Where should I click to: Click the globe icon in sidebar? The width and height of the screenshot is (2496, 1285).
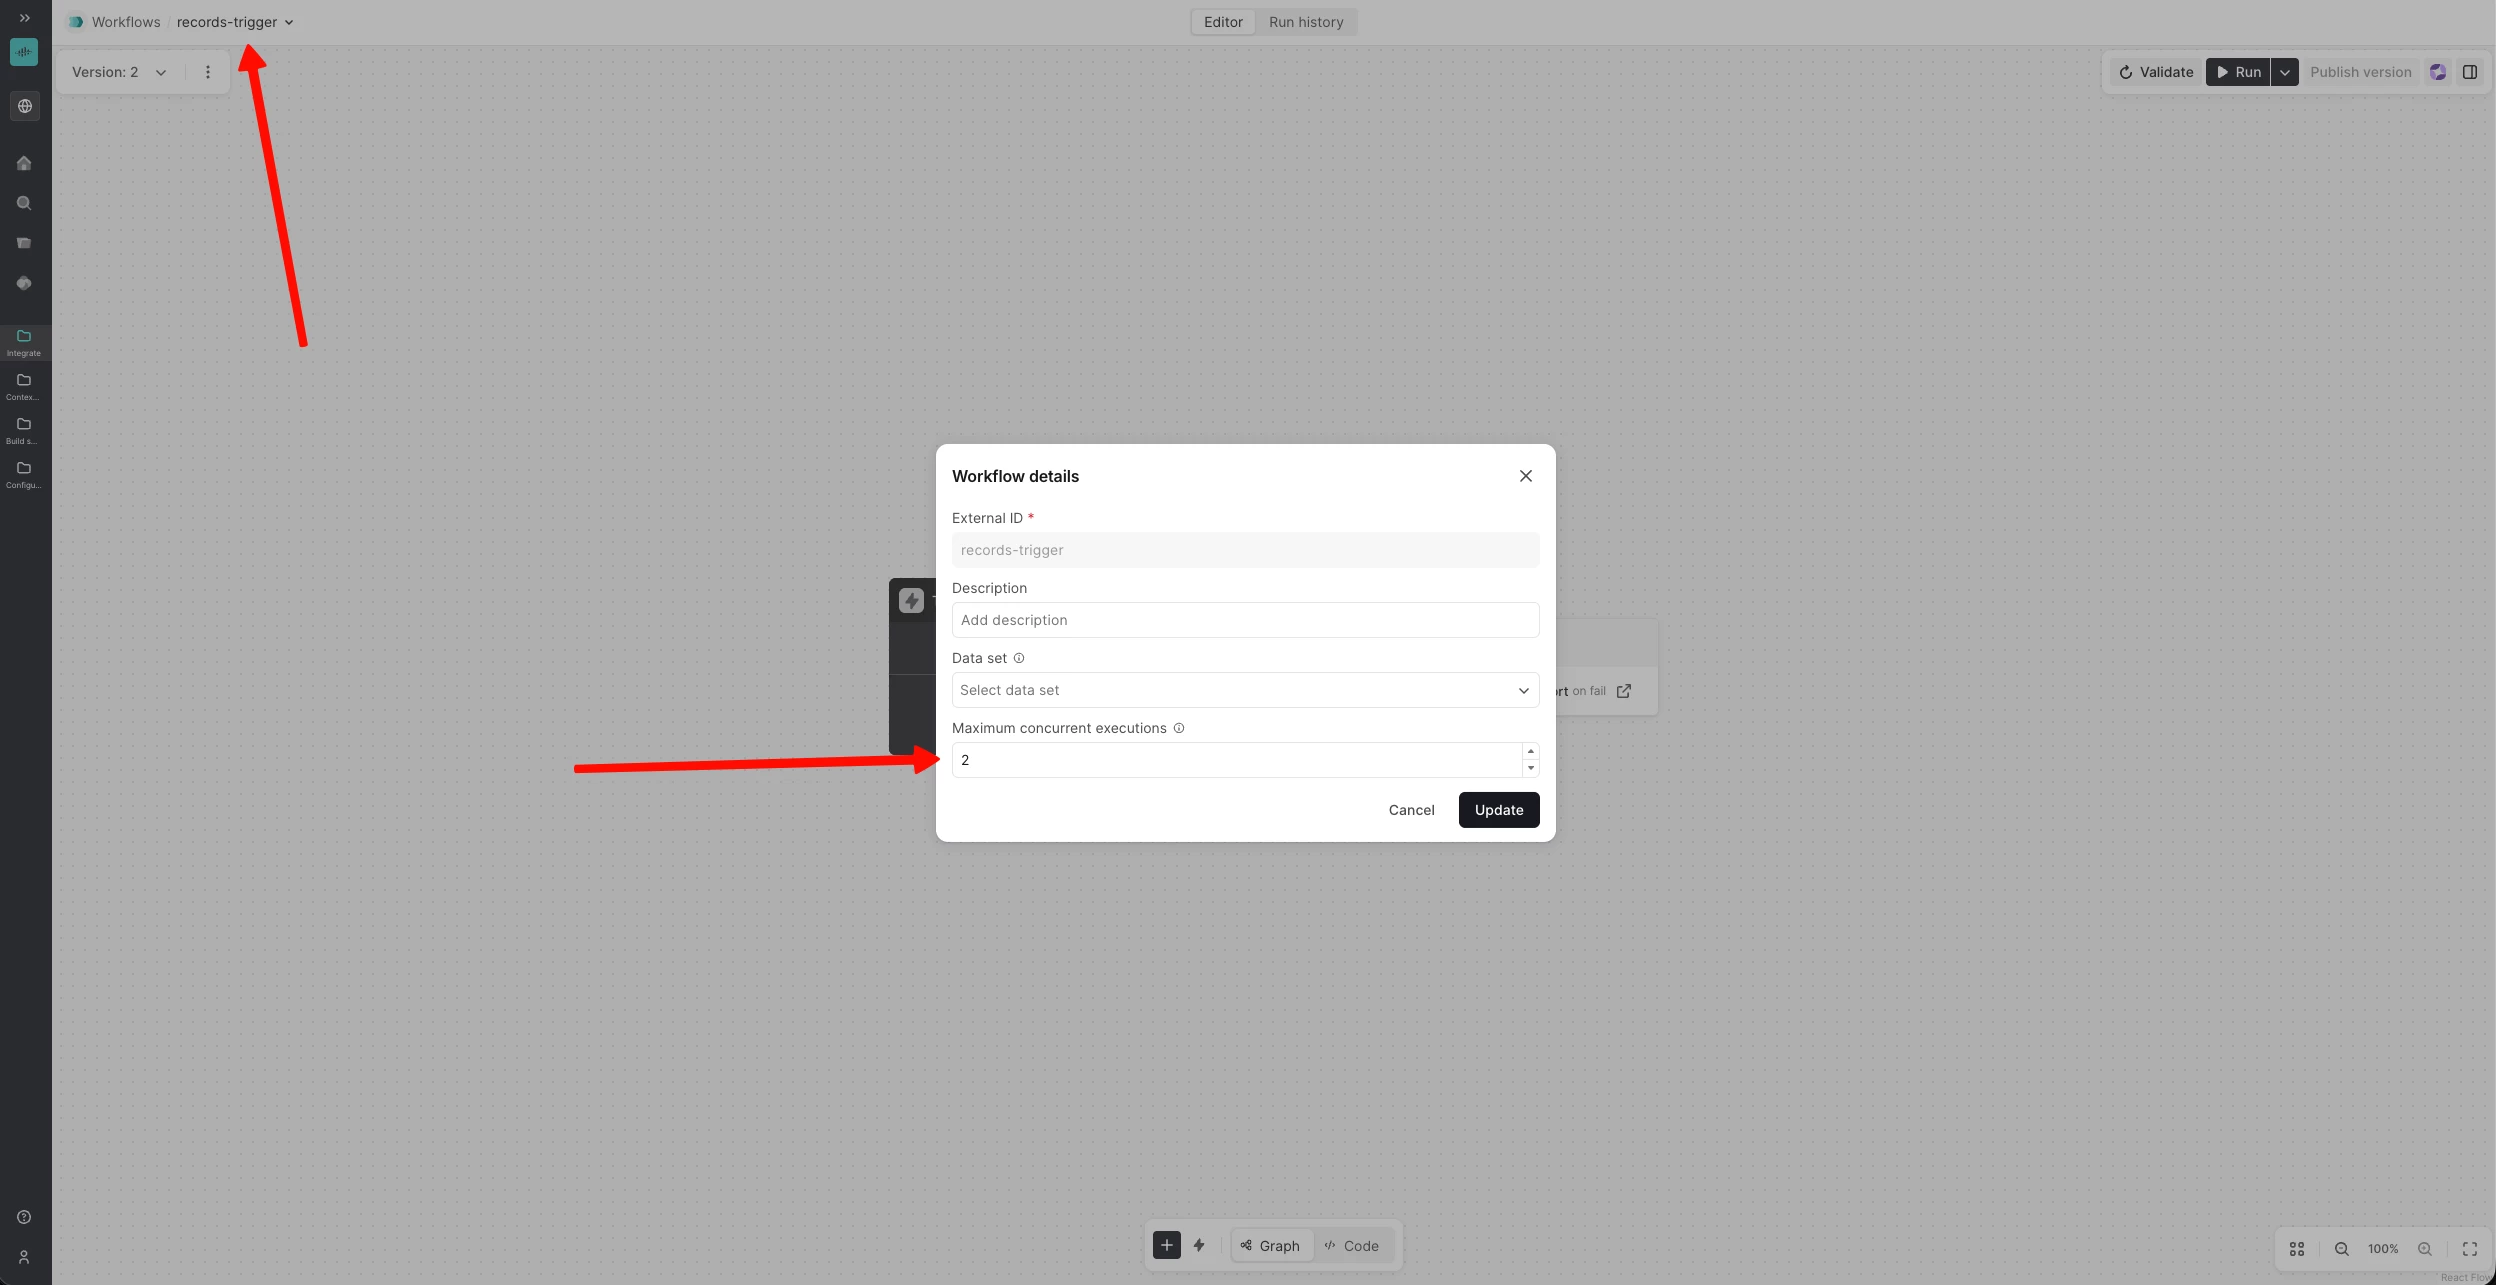click(x=24, y=106)
